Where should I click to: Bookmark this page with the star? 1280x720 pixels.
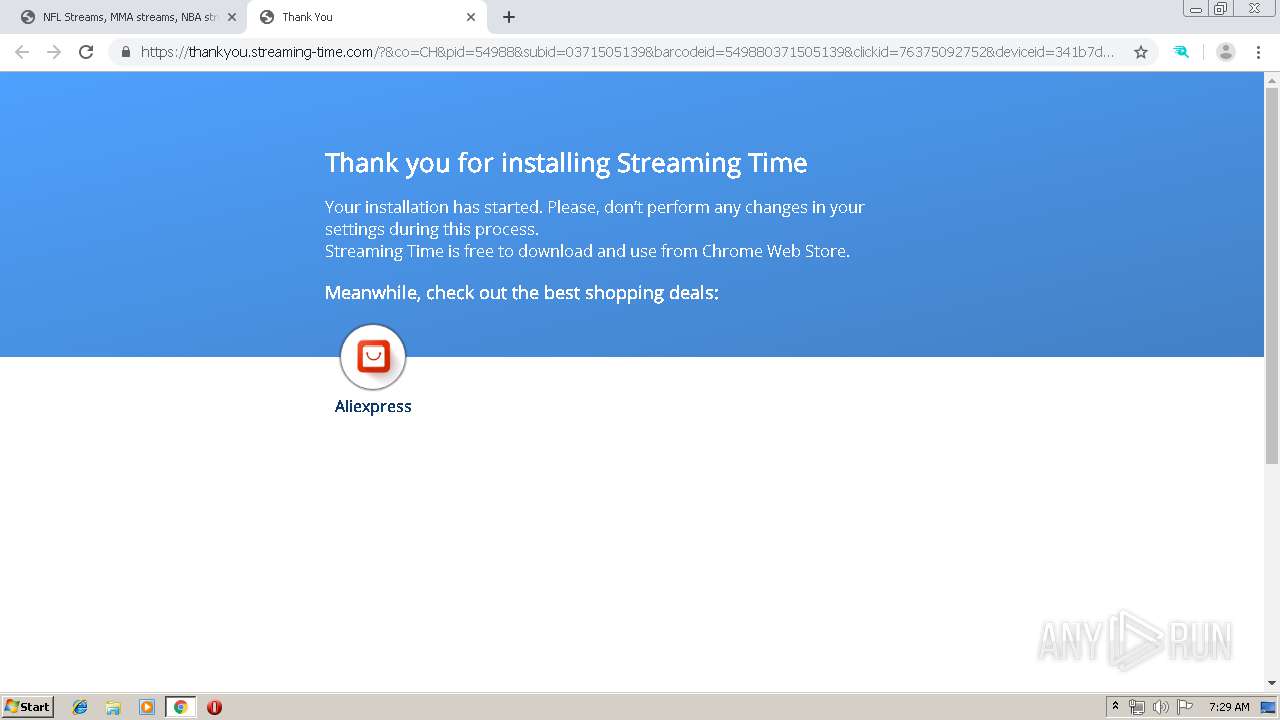[1141, 52]
